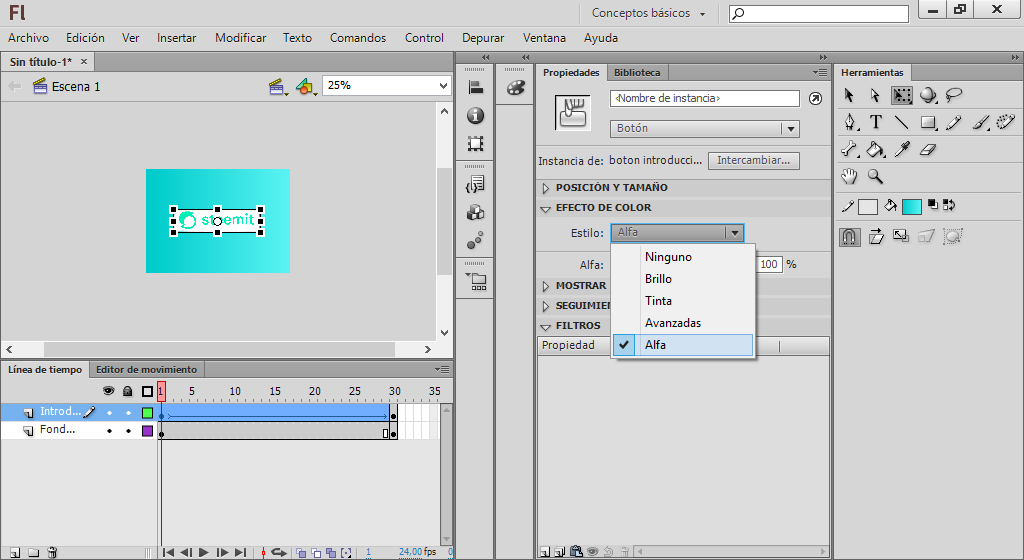
Task: Select the Line tool
Action: click(901, 122)
